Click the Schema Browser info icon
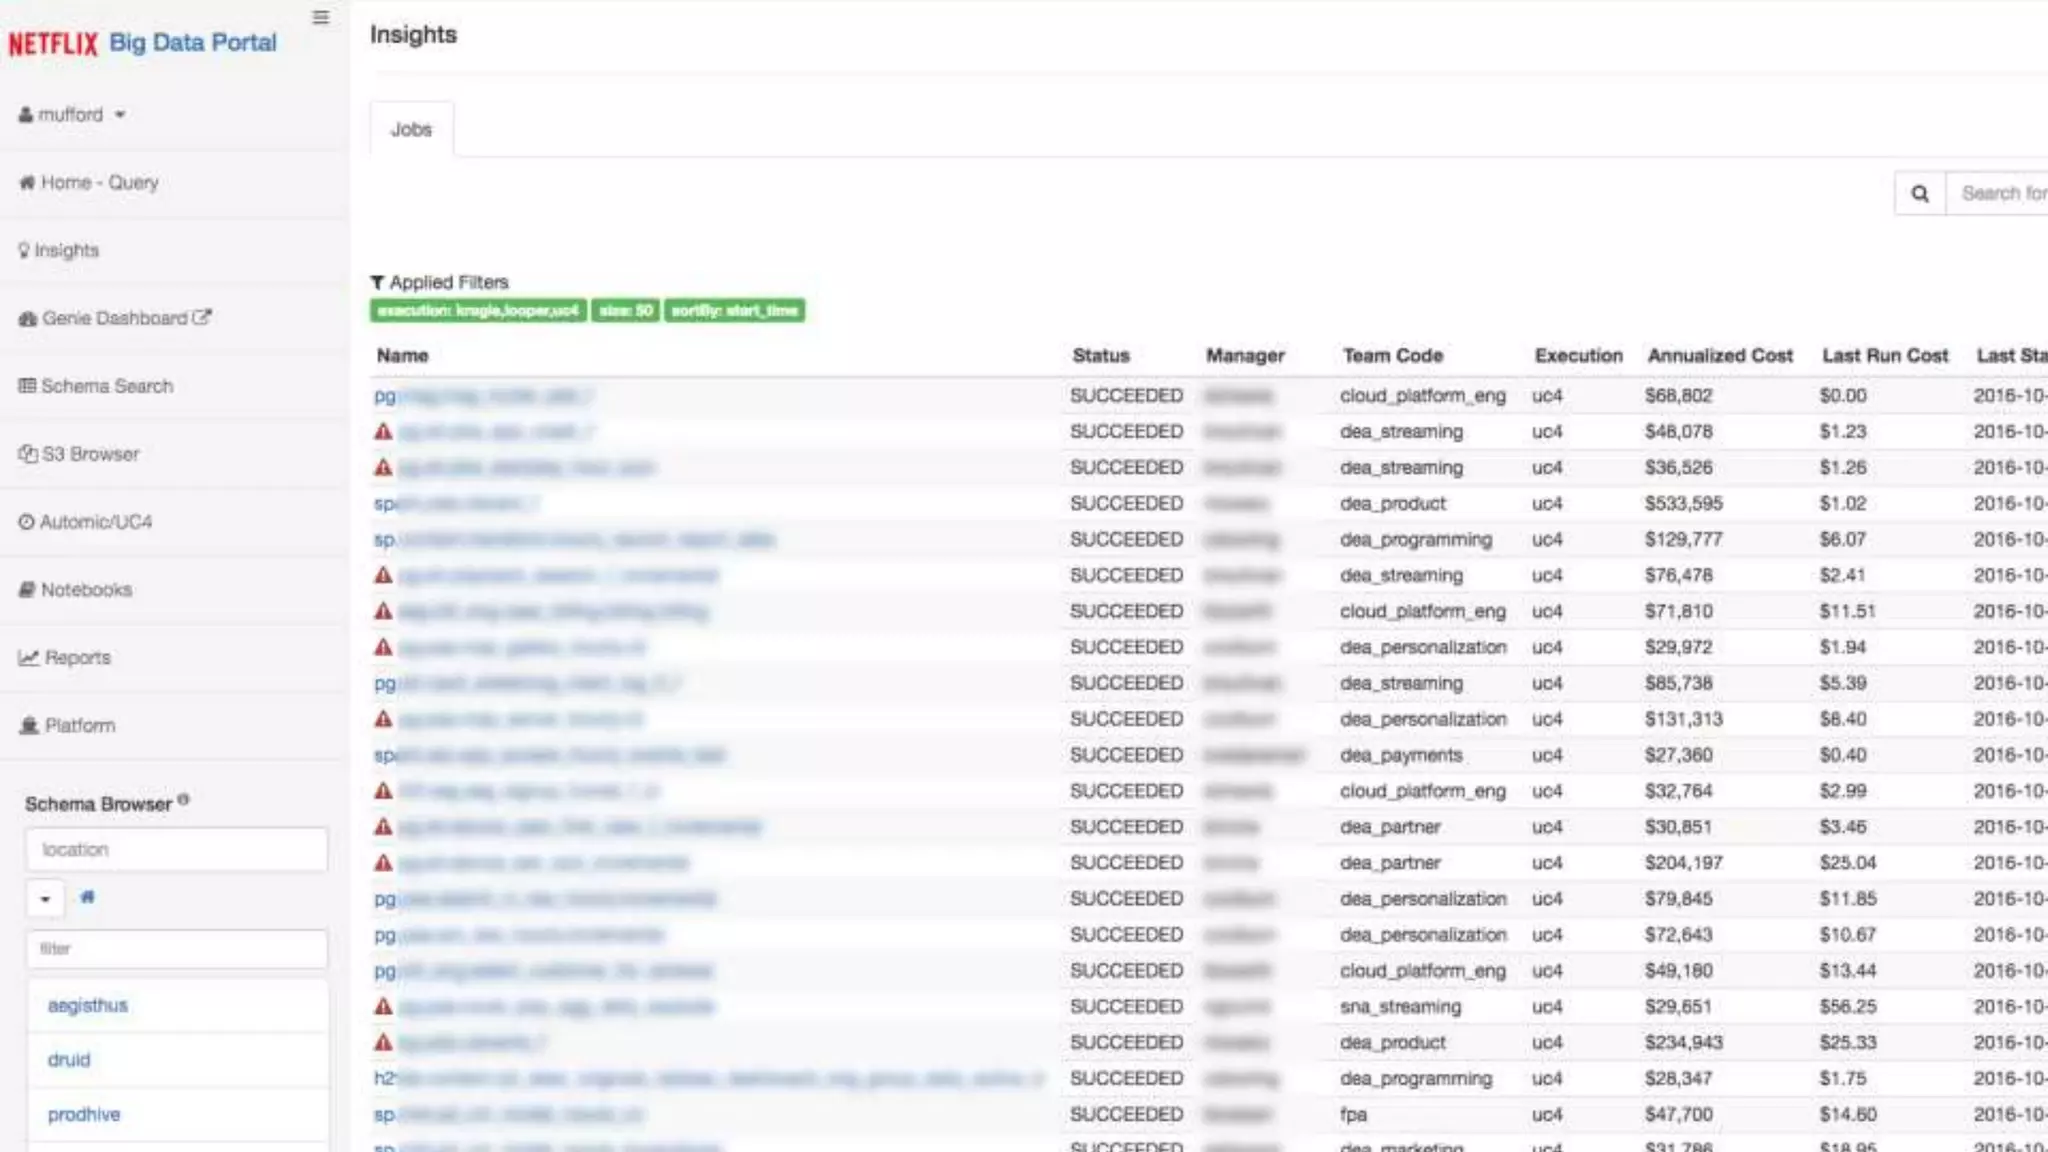2048x1152 pixels. click(183, 800)
